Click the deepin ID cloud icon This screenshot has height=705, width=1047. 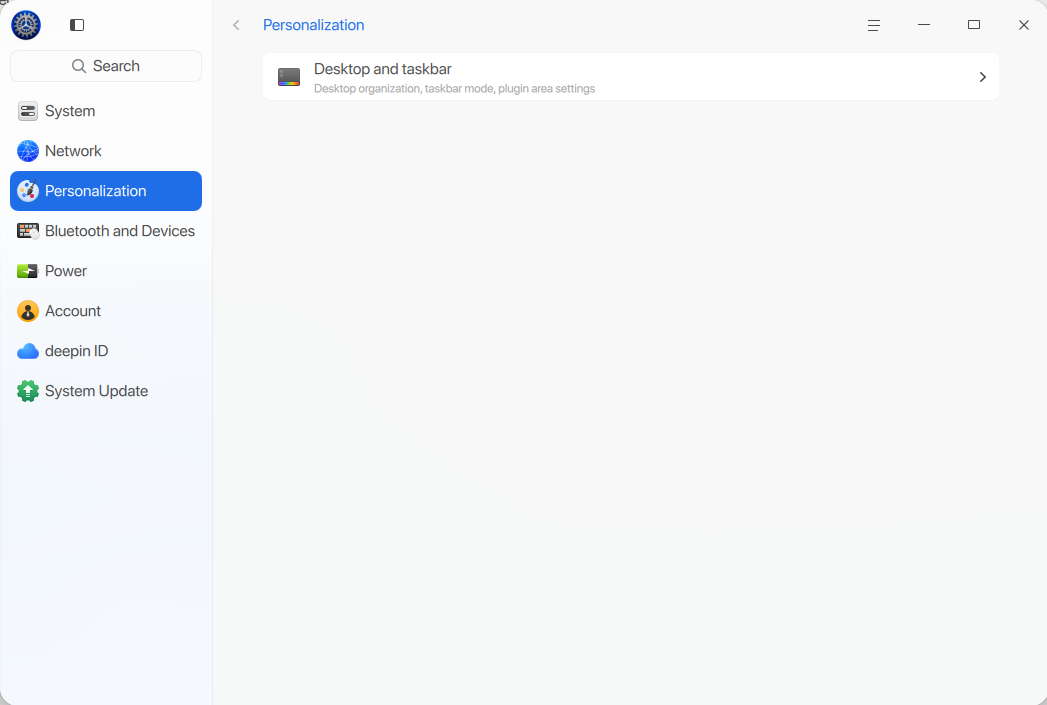point(27,352)
